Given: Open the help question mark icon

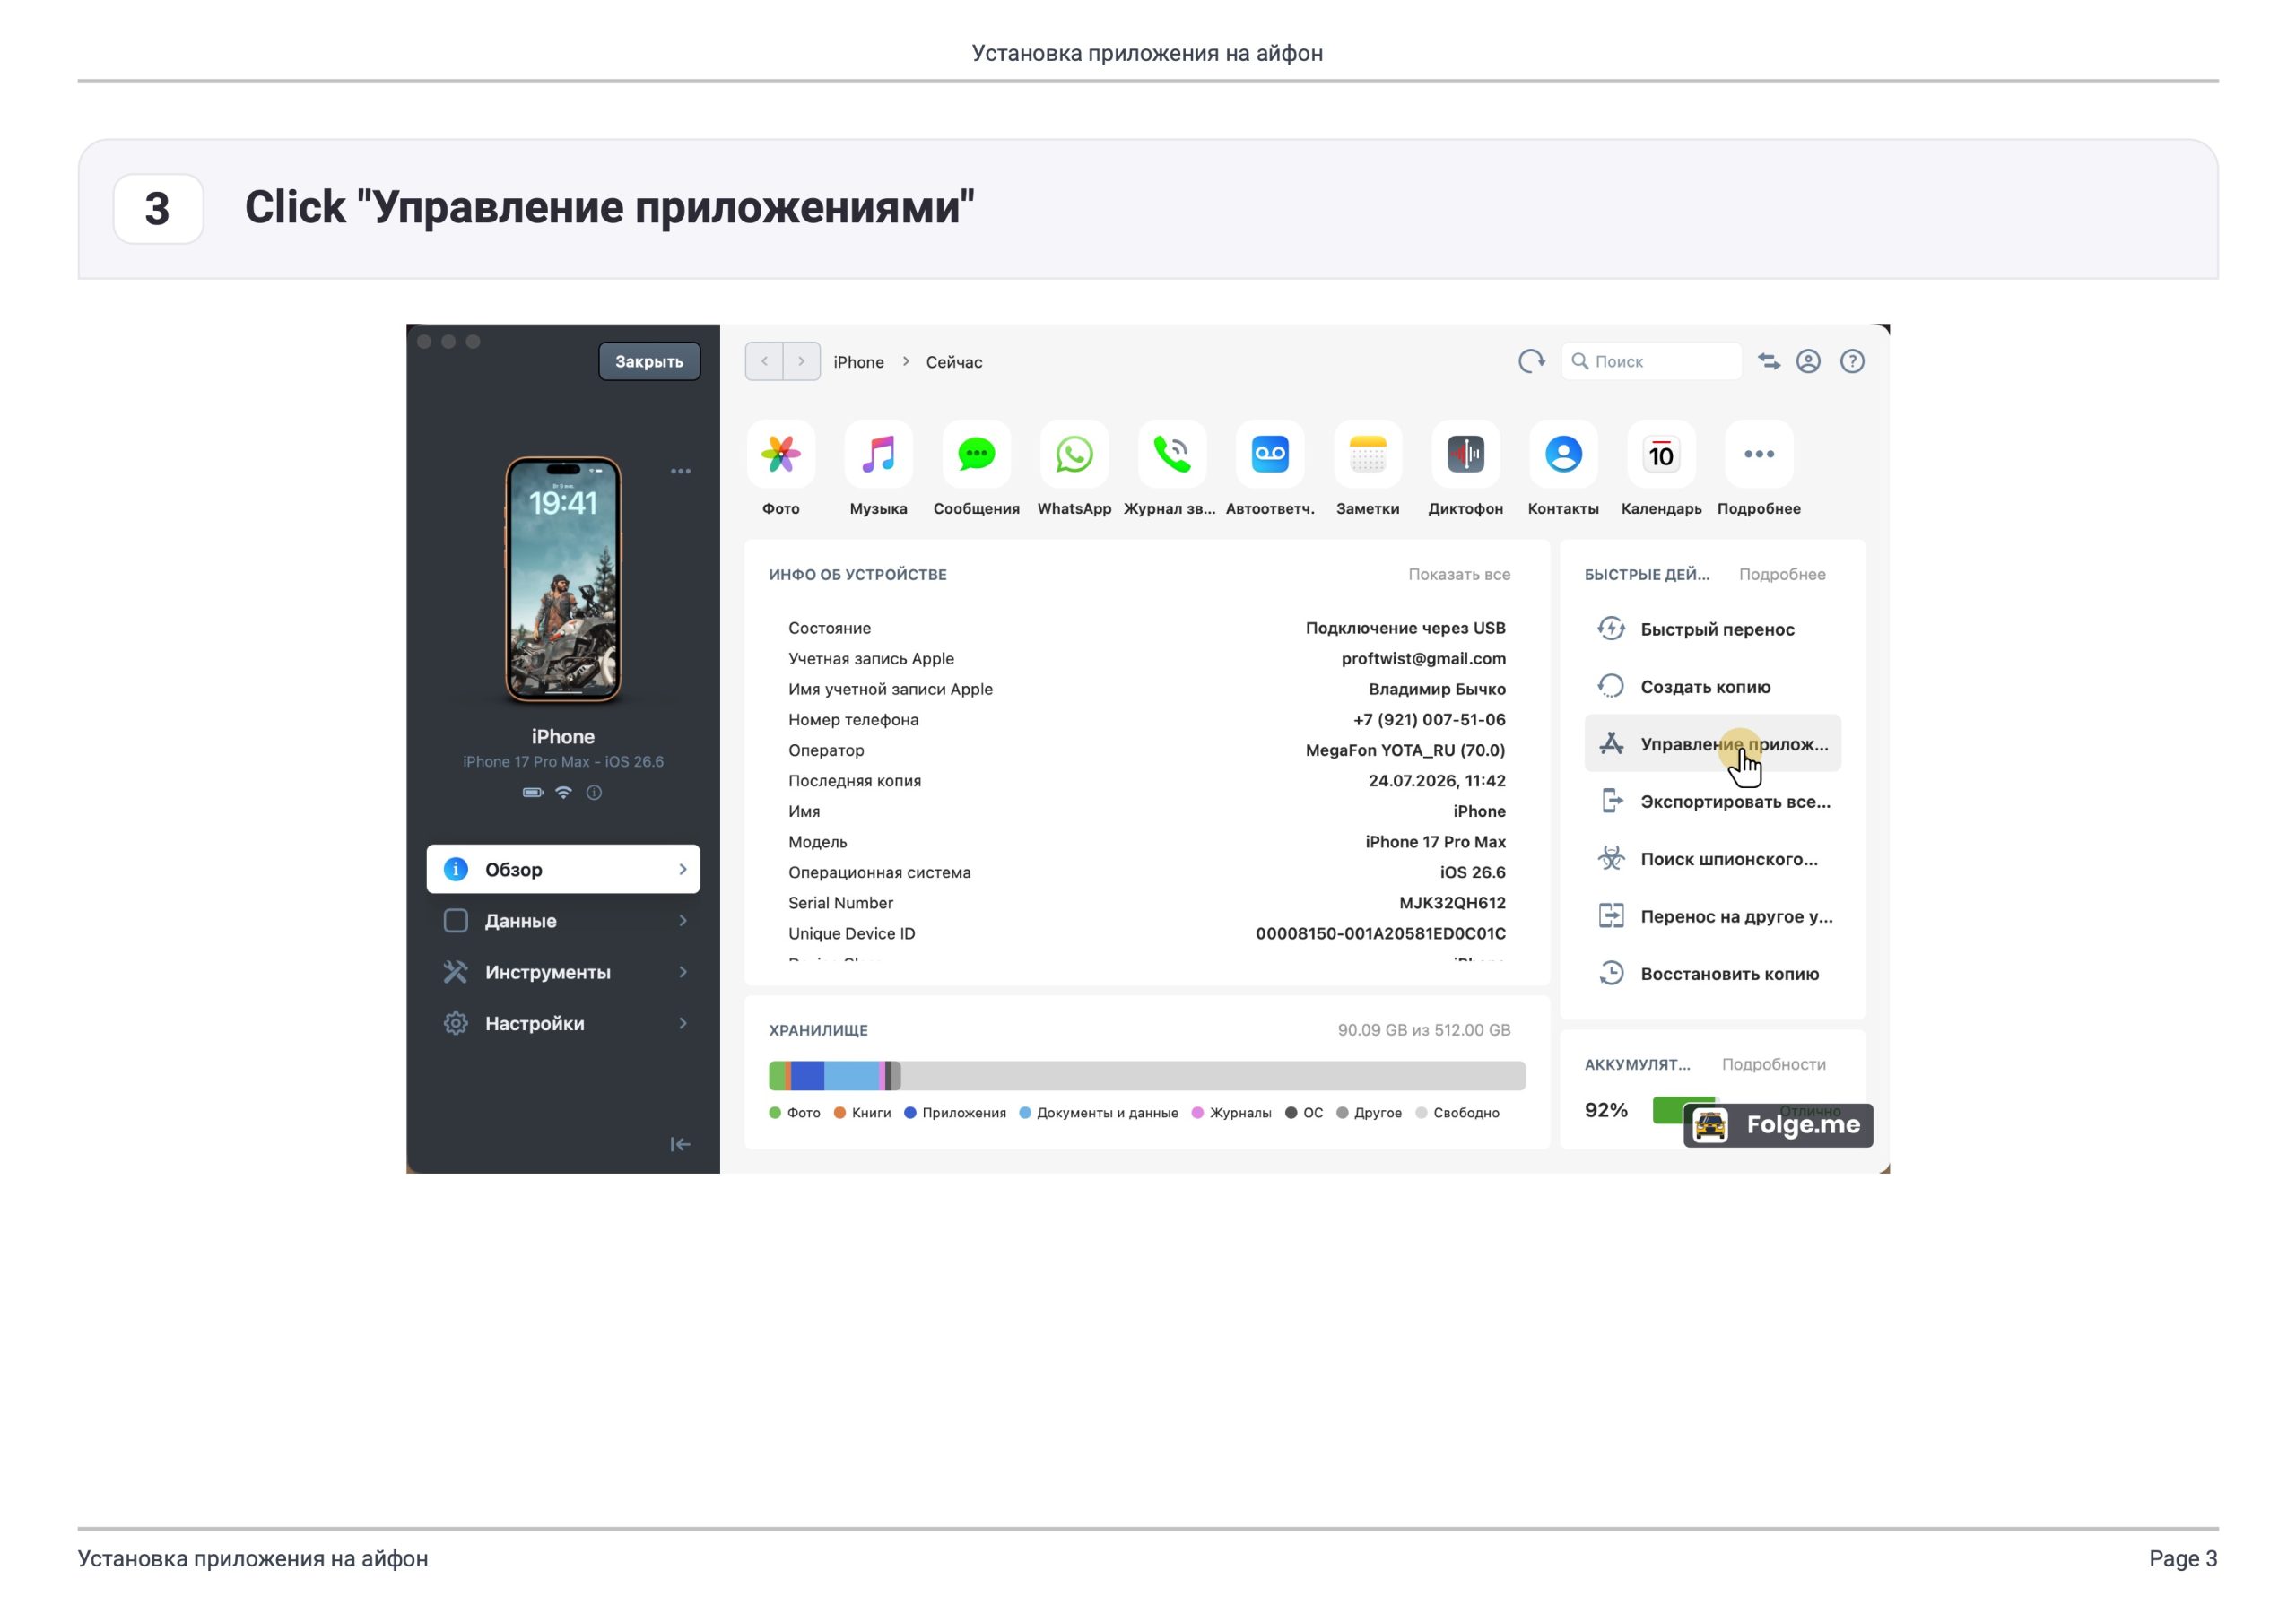Looking at the screenshot, I should coord(1852,361).
